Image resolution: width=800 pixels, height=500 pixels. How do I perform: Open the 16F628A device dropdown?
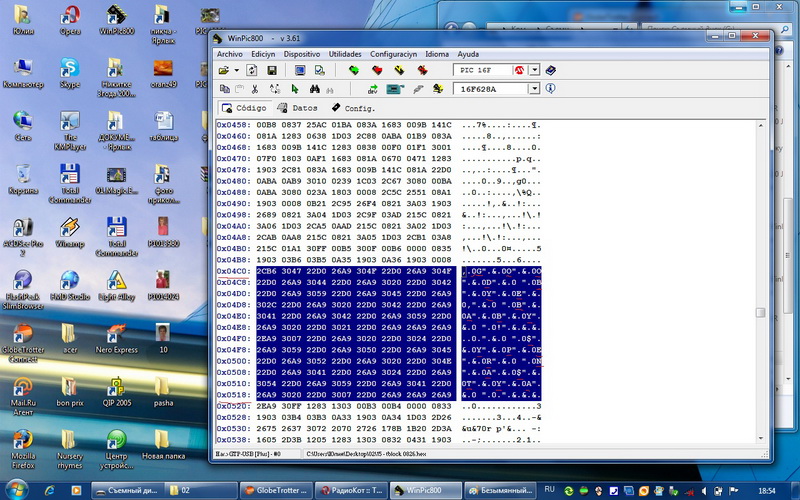click(x=534, y=89)
